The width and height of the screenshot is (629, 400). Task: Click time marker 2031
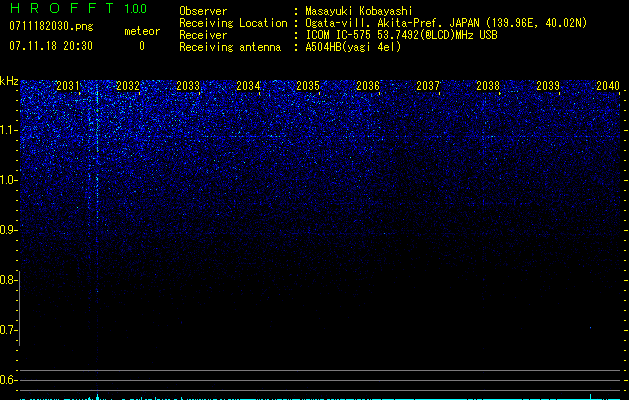(x=68, y=86)
